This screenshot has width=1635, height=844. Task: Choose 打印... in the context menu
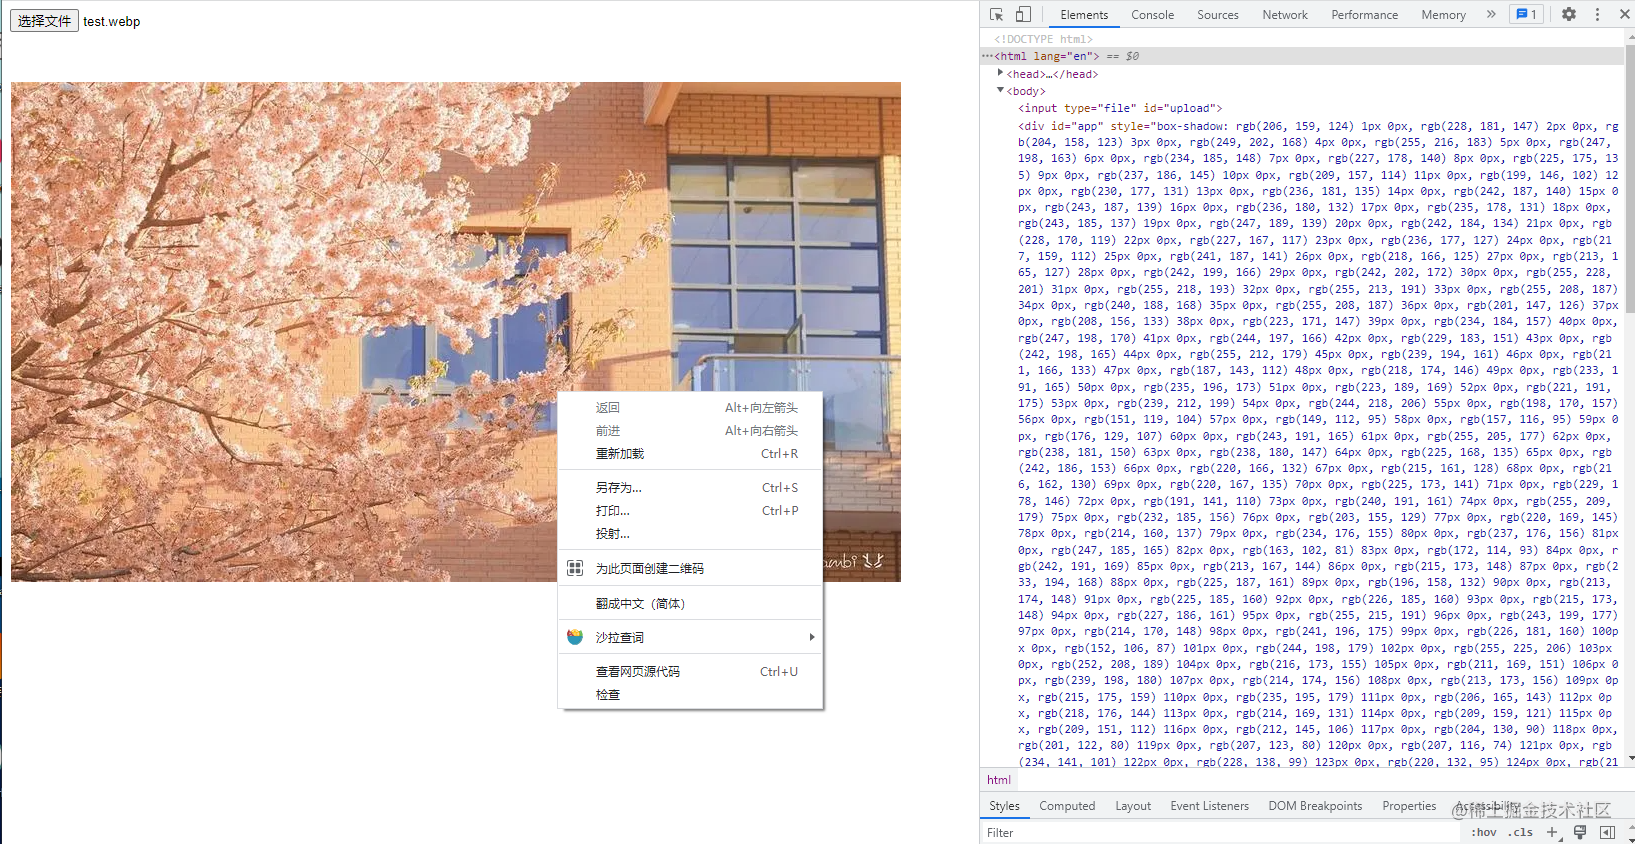click(690, 510)
